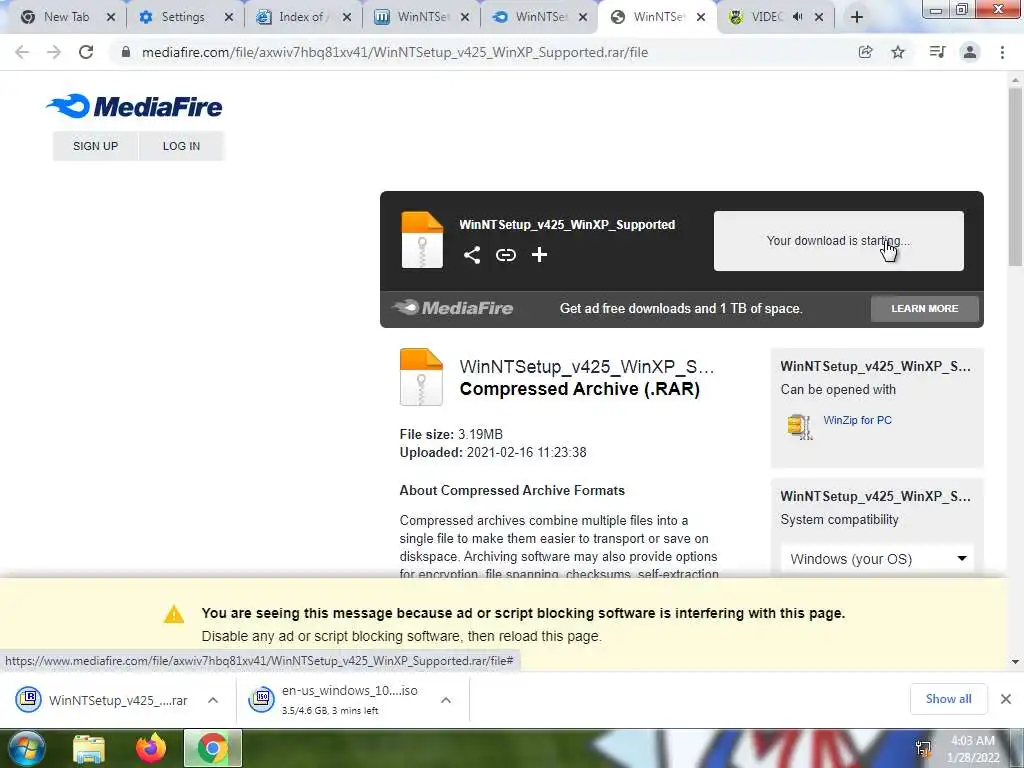
Task: Click the File size 3.19MB text
Action: (451, 434)
